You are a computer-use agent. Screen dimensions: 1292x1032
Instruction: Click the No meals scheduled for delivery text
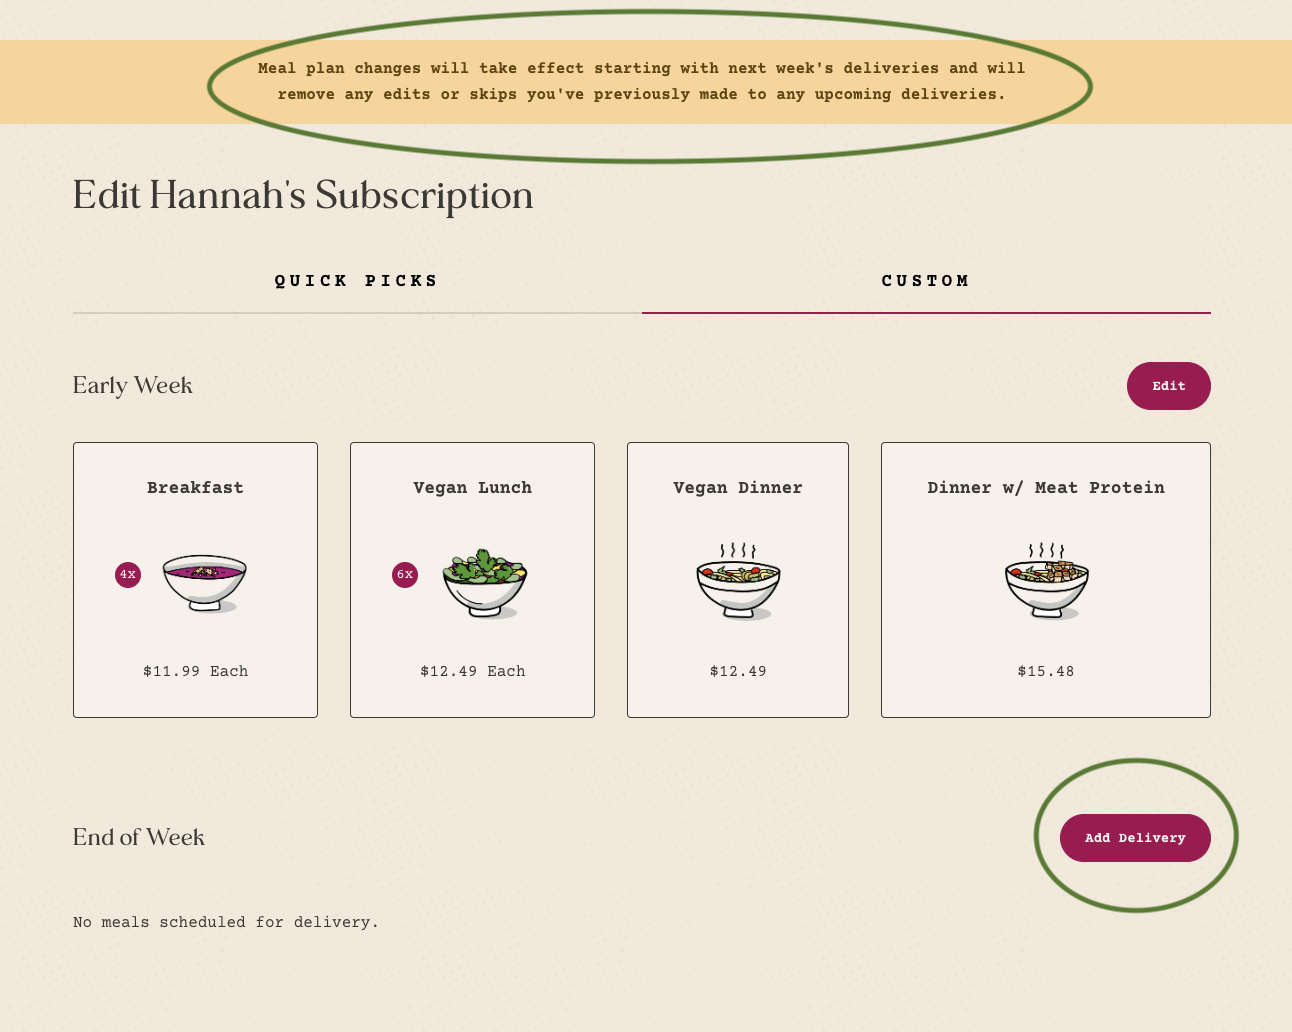click(x=226, y=922)
